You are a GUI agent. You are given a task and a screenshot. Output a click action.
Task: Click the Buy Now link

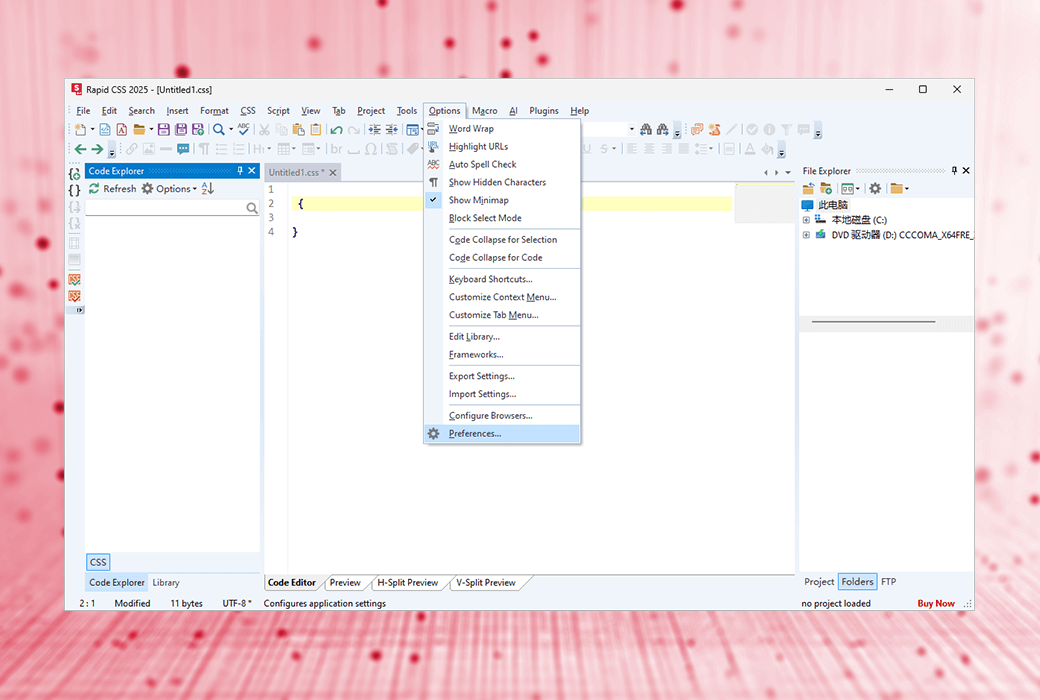pyautogui.click(x=936, y=604)
